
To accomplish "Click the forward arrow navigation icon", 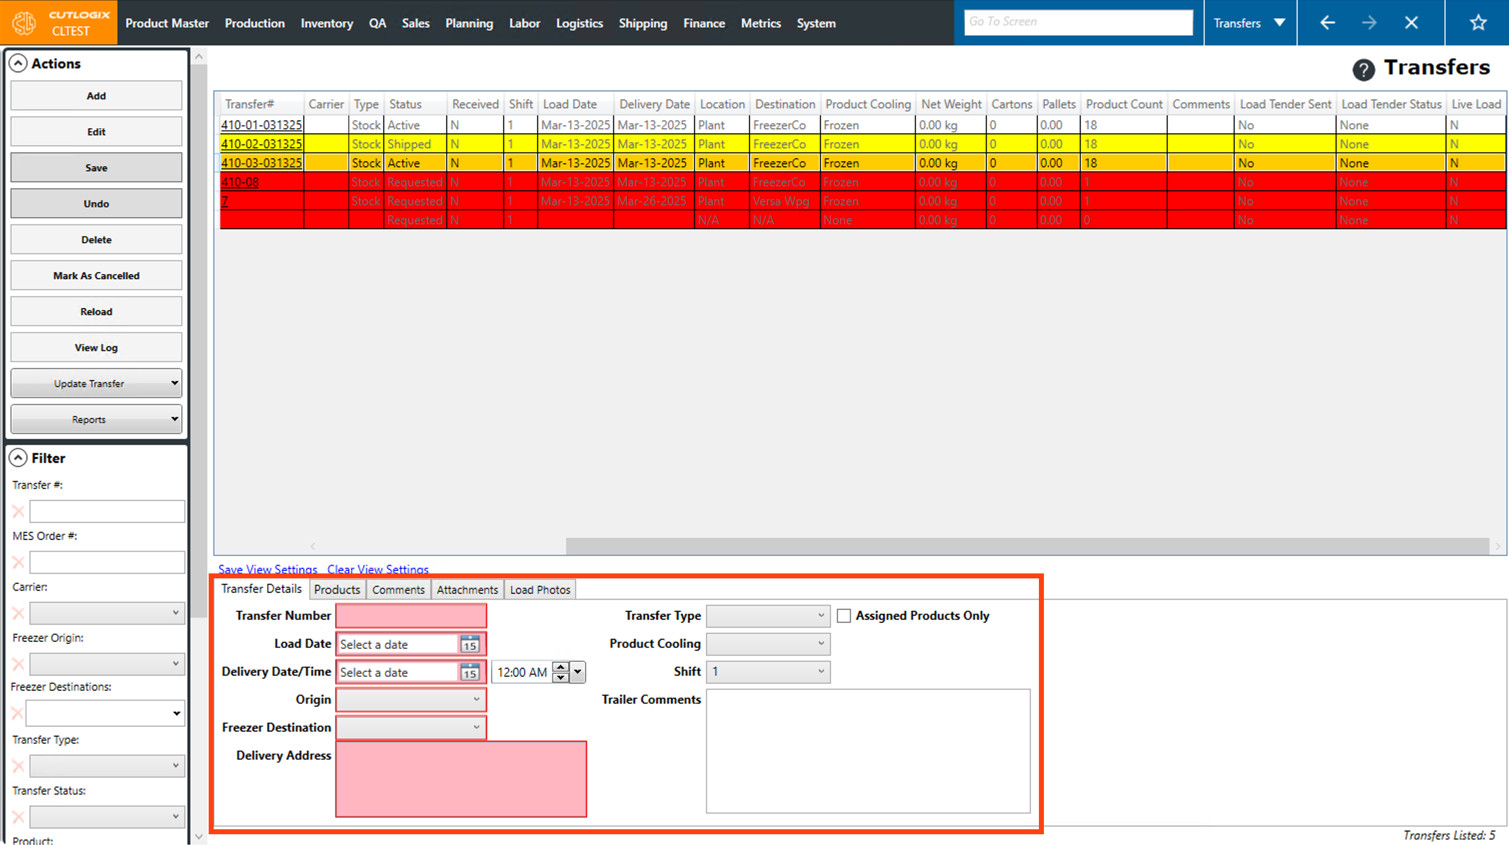I will coord(1369,23).
